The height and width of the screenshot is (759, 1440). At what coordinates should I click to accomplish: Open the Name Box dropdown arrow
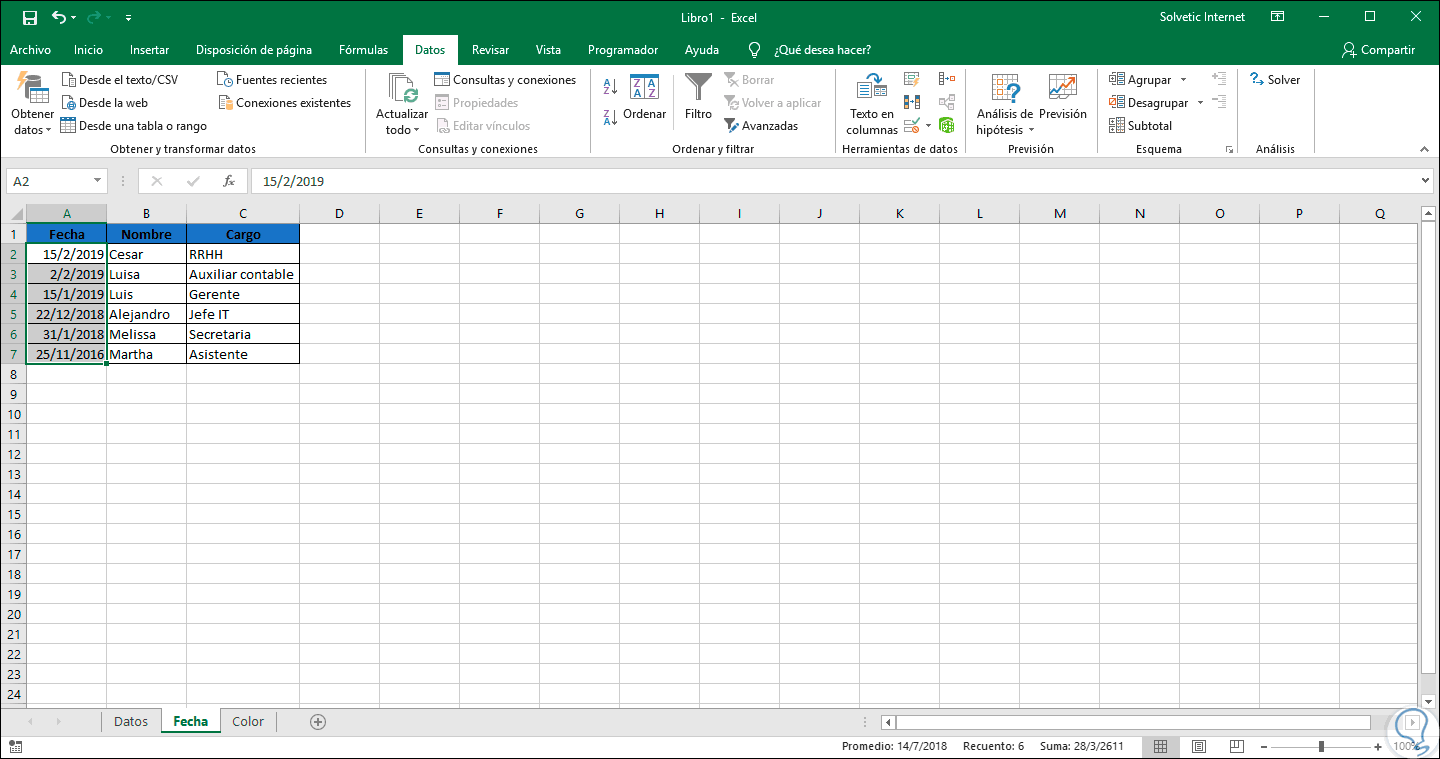(97, 181)
